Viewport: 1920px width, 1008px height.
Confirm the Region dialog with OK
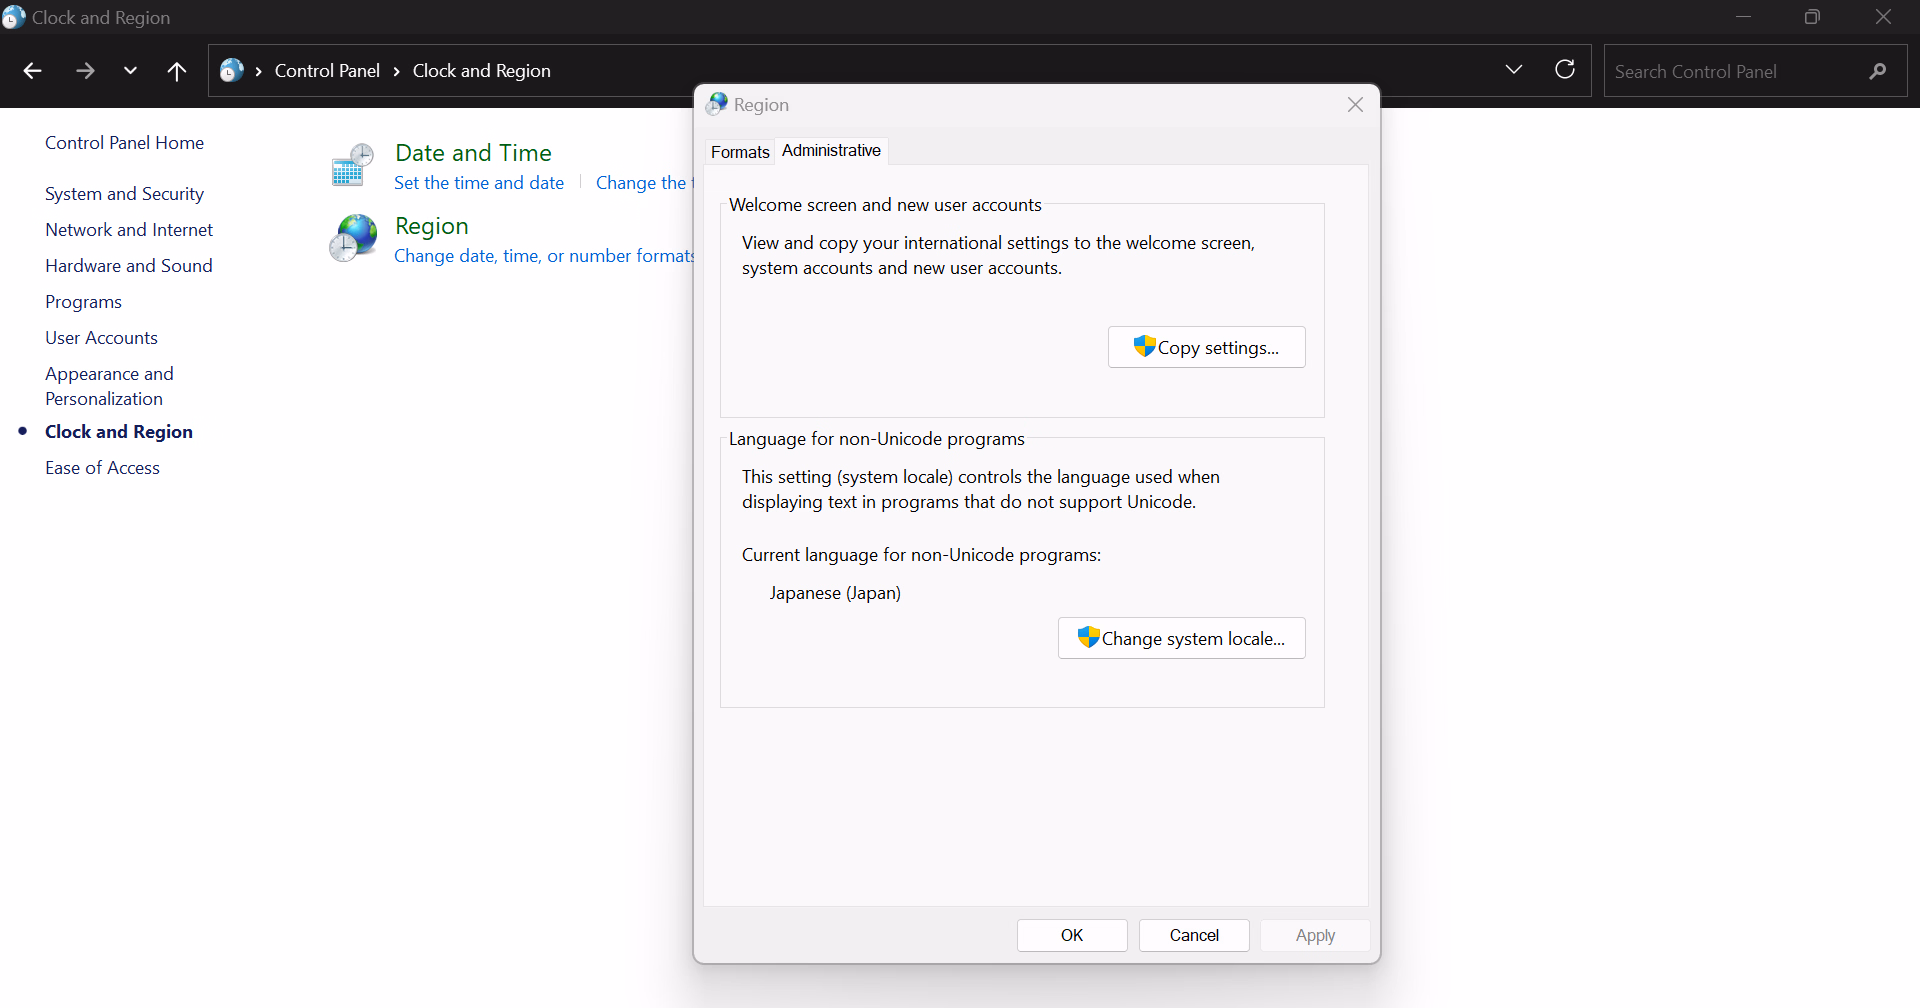click(x=1072, y=935)
